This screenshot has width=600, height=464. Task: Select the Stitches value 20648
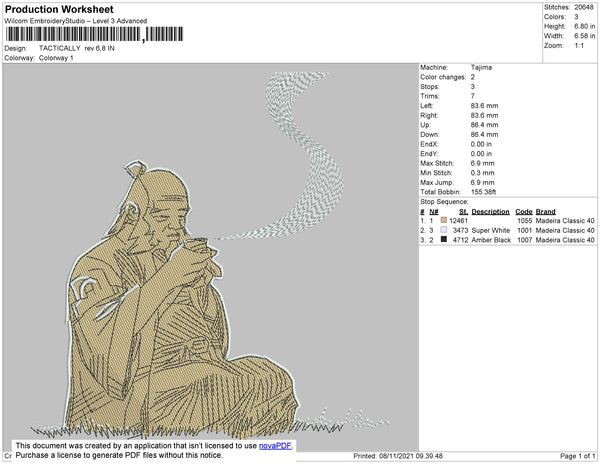[584, 7]
